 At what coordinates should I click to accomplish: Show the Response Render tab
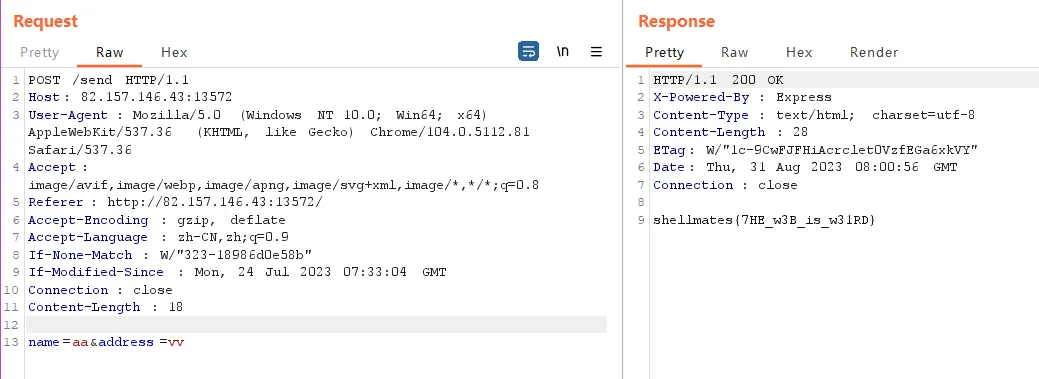tap(874, 52)
